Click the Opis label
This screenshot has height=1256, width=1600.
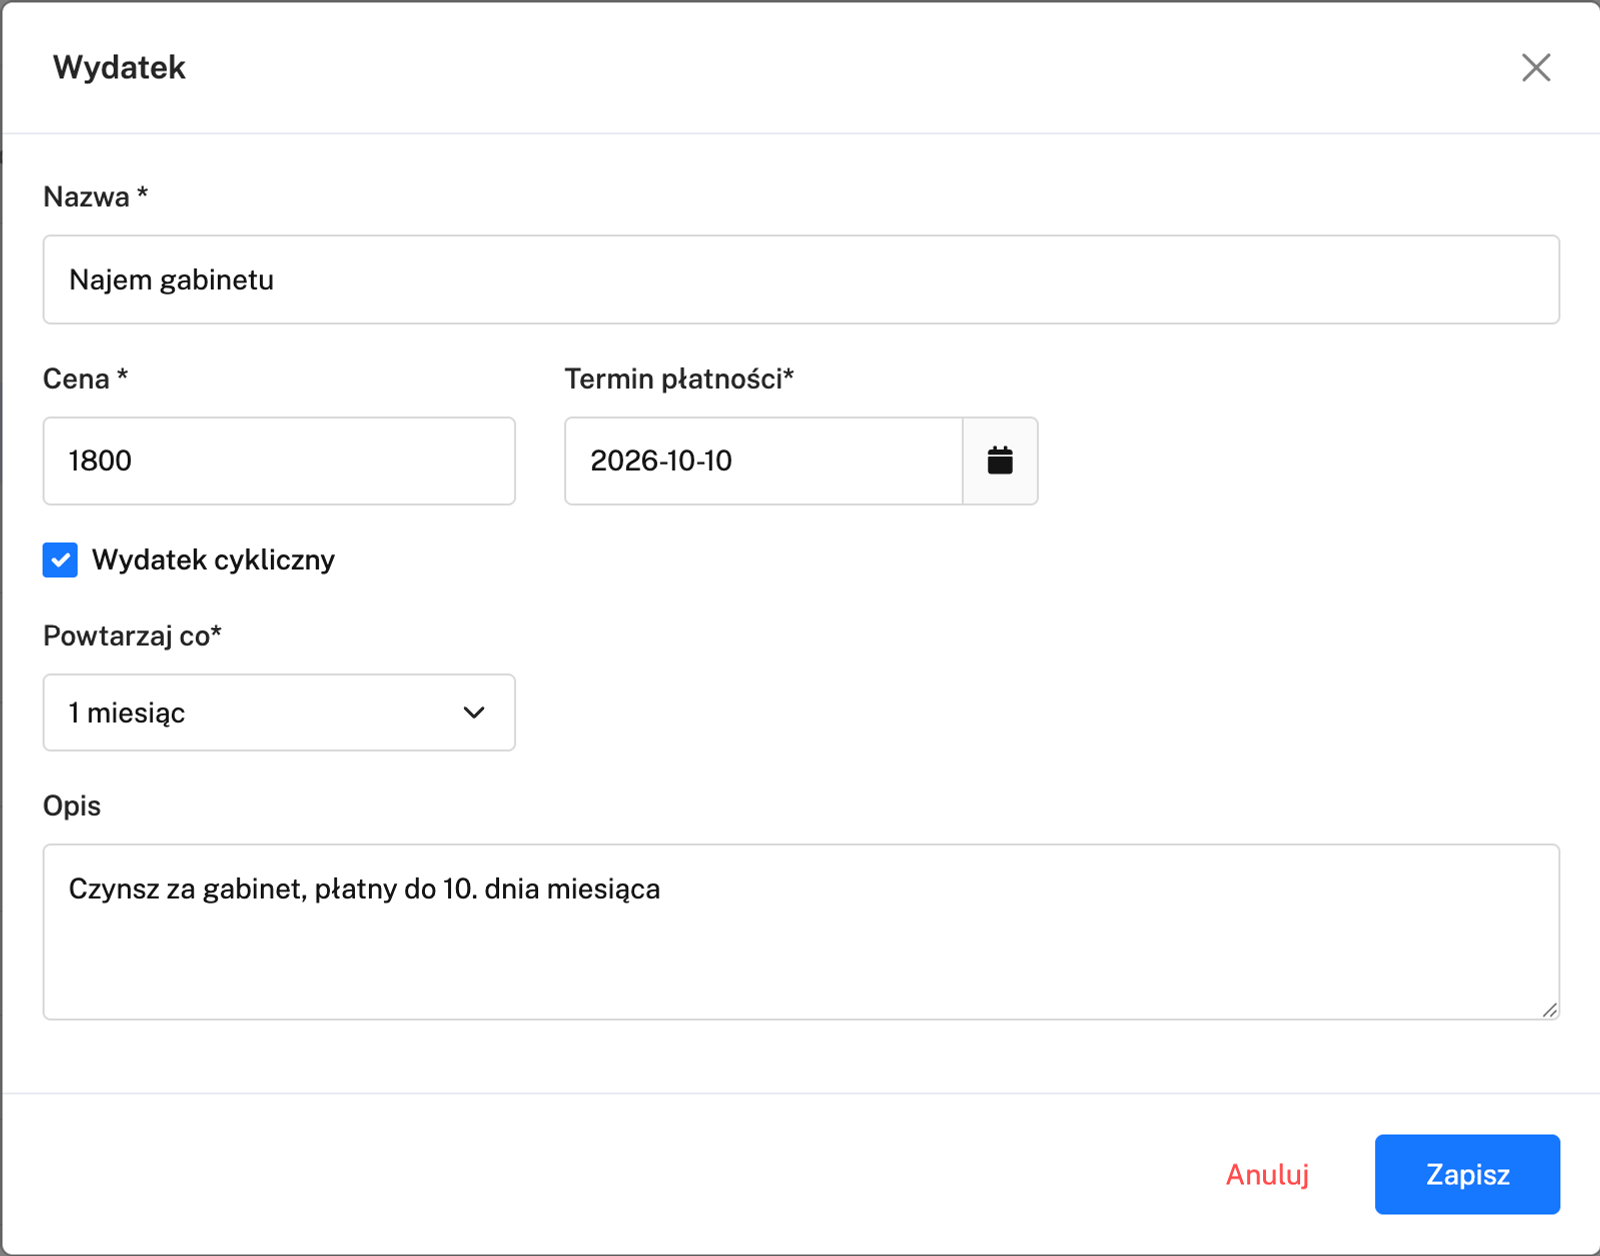pos(72,806)
